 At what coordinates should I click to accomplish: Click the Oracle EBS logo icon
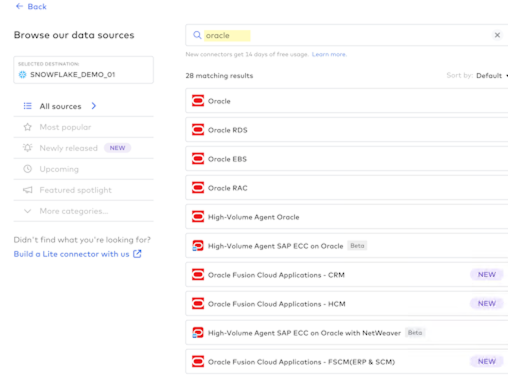(198, 159)
